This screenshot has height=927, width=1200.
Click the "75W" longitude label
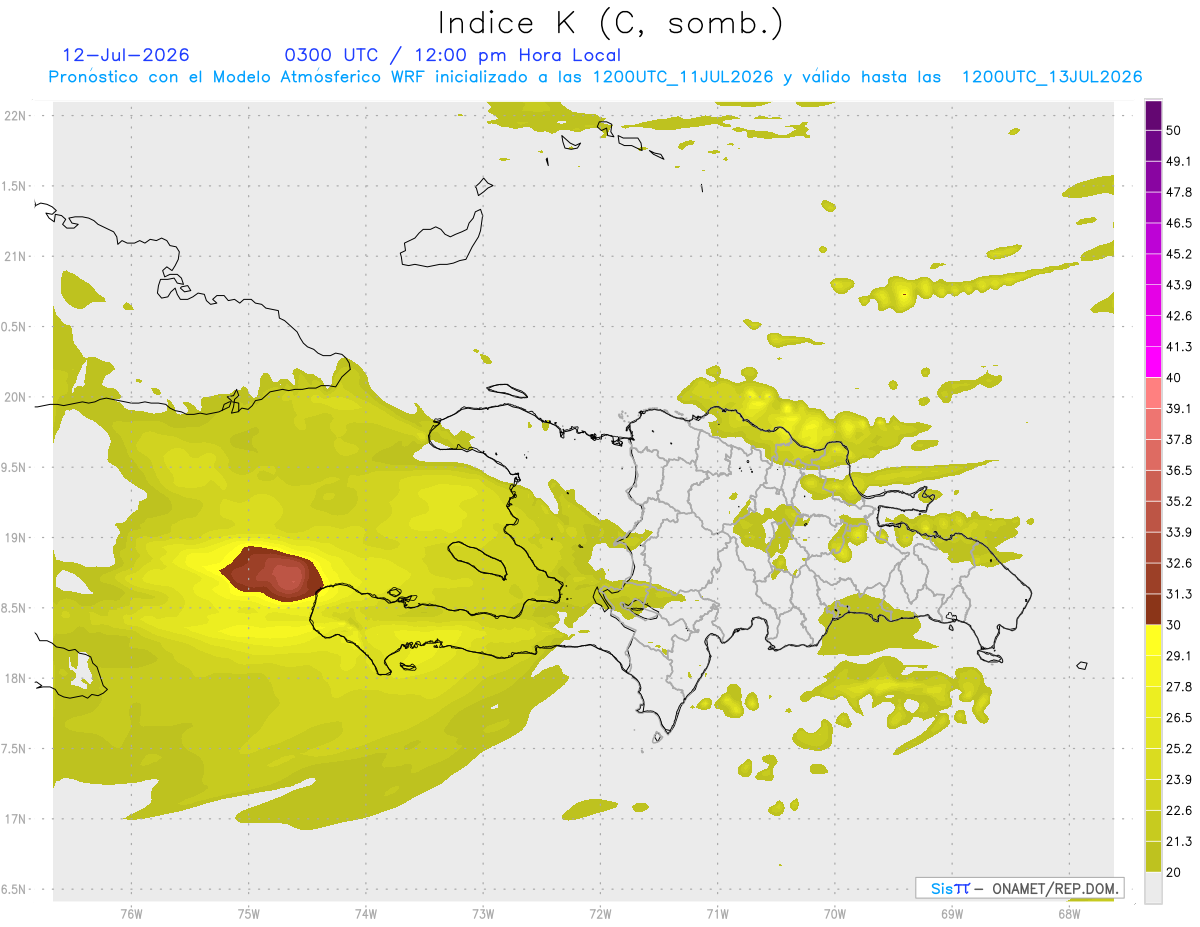tap(248, 913)
